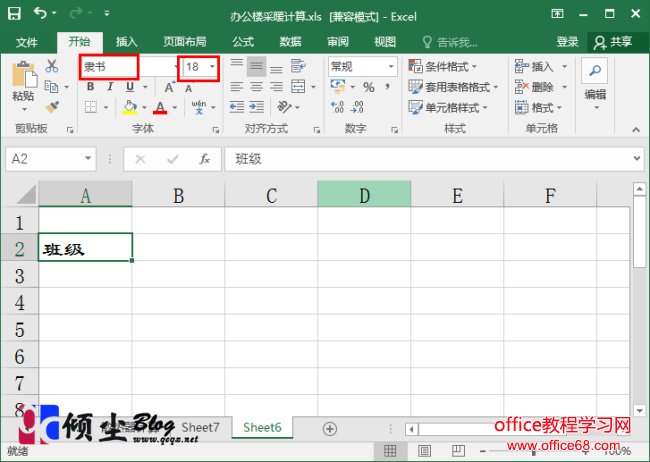This screenshot has width=650, height=462.
Task: Decrease decimal places
Action: coord(357,107)
